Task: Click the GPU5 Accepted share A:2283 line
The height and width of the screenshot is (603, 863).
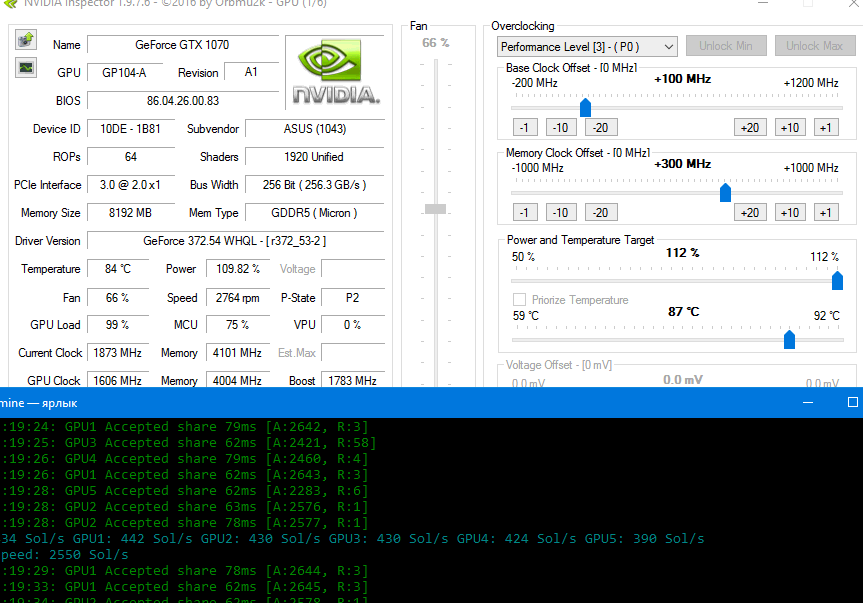Action: (184, 491)
